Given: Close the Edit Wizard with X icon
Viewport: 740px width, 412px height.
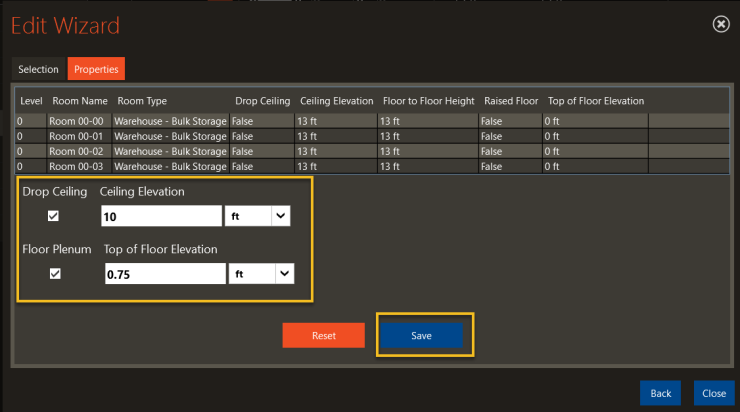Looking at the screenshot, I should pyautogui.click(x=721, y=24).
